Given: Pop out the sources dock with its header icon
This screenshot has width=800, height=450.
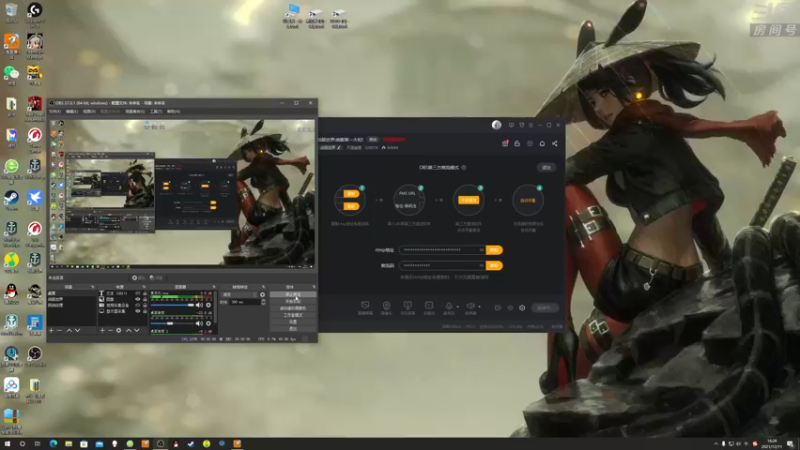Looking at the screenshot, I should (144, 287).
